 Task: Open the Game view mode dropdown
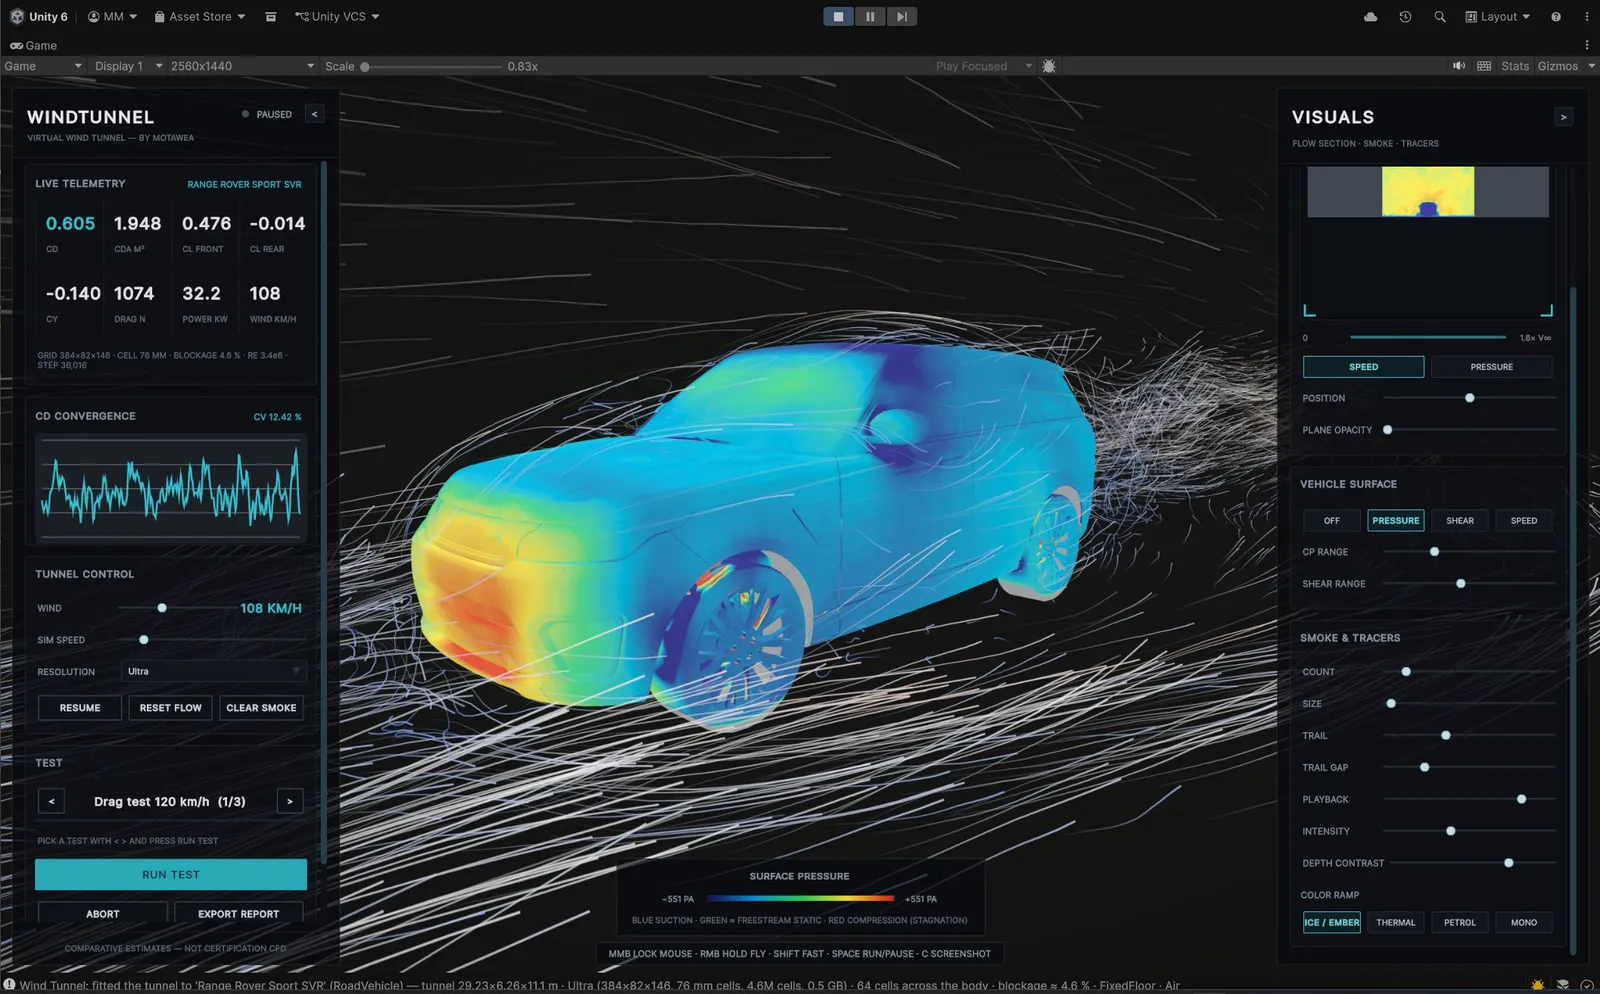43,66
